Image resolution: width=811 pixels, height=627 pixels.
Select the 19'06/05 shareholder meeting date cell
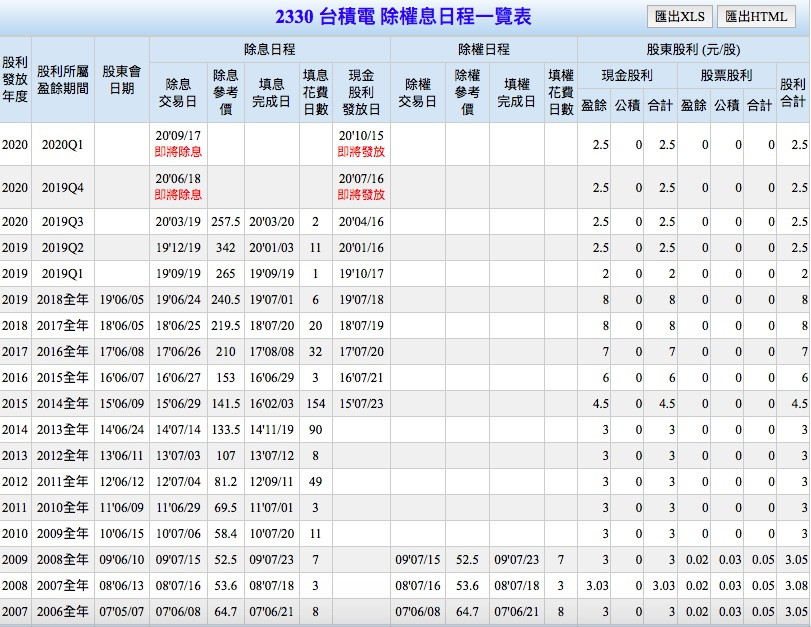pyautogui.click(x=122, y=299)
